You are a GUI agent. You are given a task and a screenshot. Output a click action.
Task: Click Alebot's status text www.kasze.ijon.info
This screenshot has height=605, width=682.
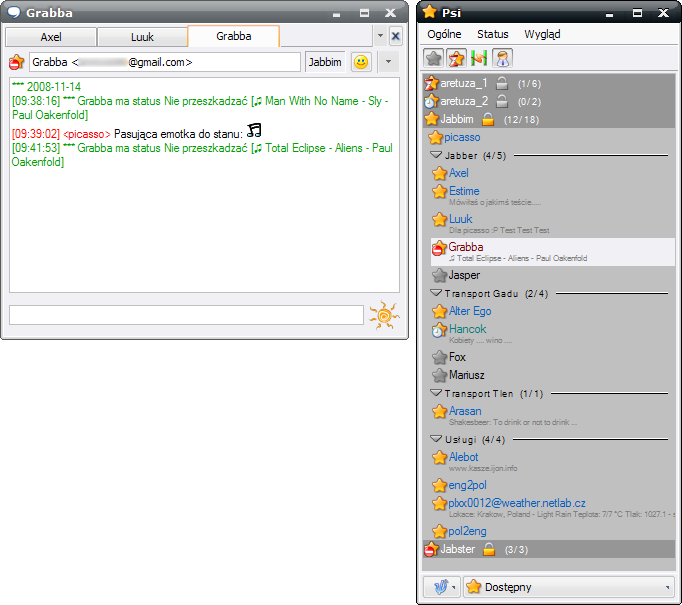(x=483, y=468)
